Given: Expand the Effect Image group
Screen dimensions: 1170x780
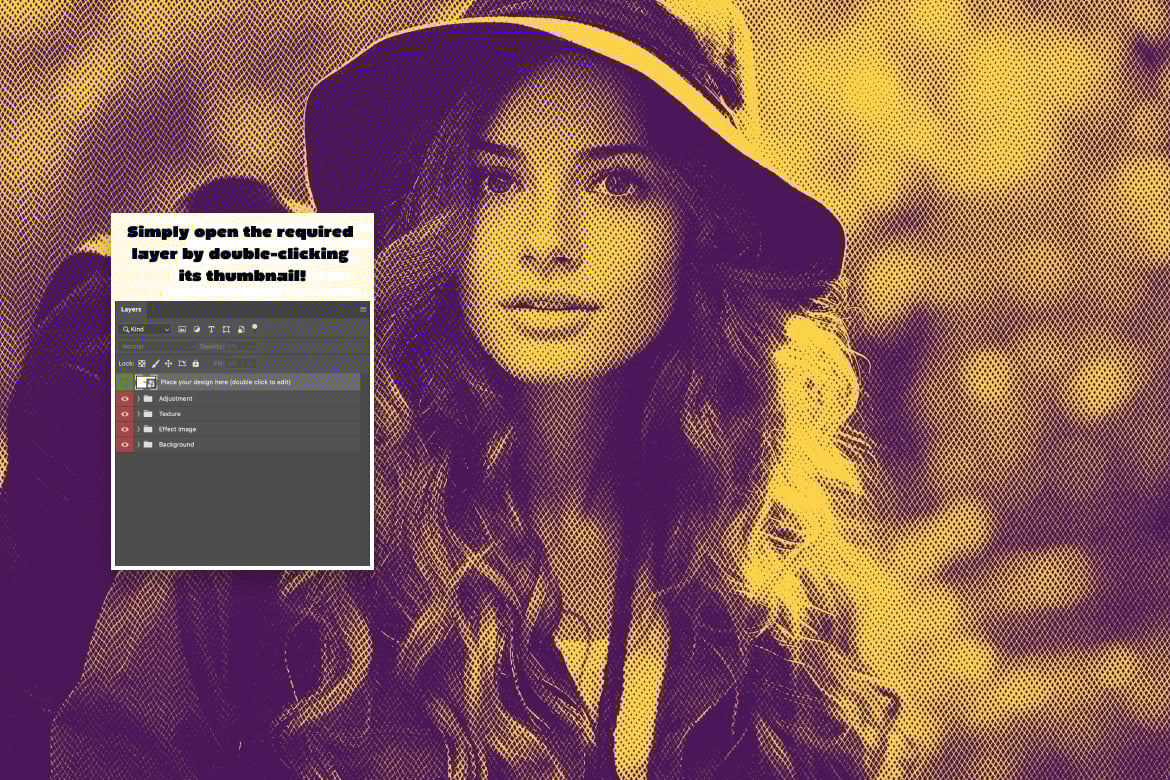Looking at the screenshot, I should click(x=138, y=429).
